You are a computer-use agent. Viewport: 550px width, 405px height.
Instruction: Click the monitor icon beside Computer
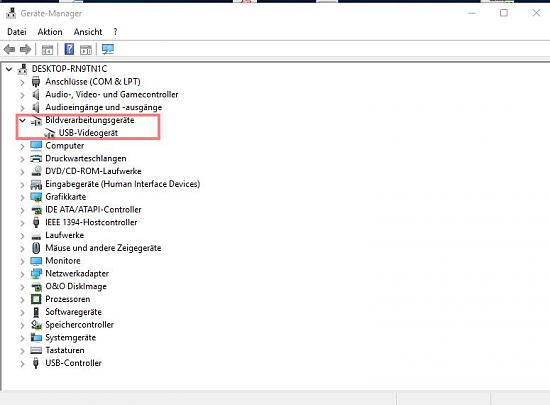pyautogui.click(x=36, y=146)
